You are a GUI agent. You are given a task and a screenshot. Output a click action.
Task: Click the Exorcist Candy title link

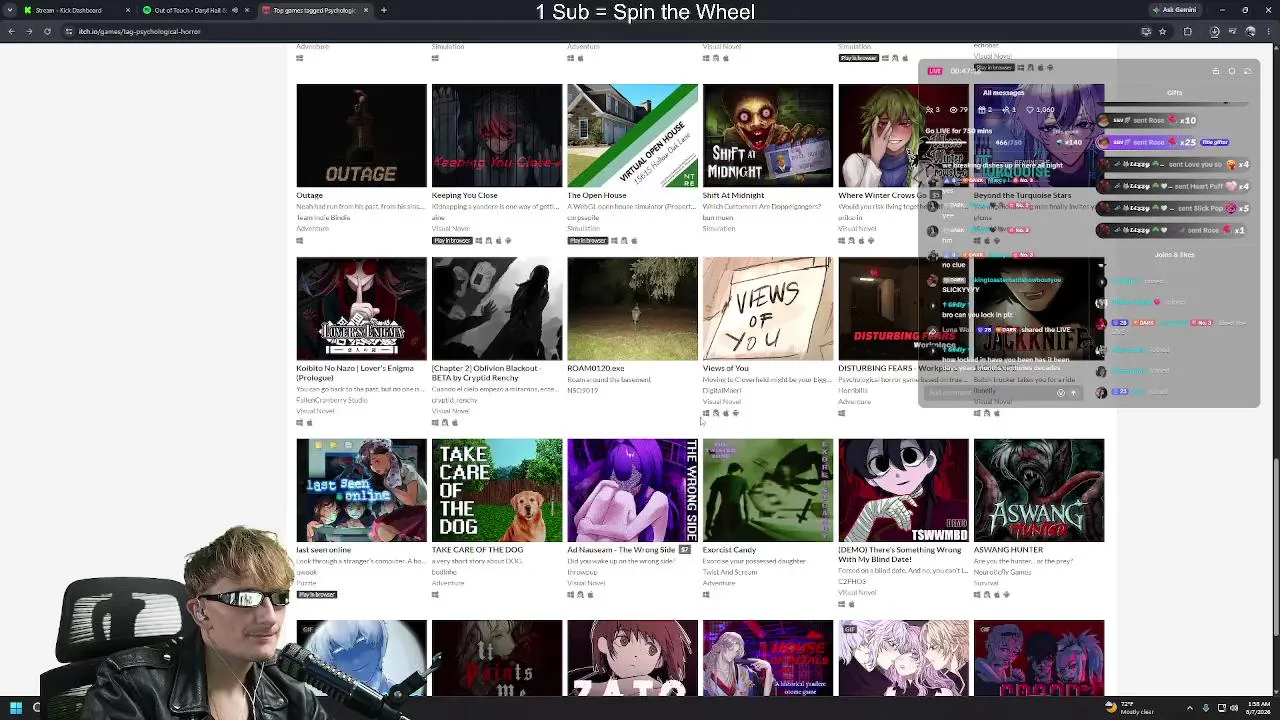coord(729,550)
